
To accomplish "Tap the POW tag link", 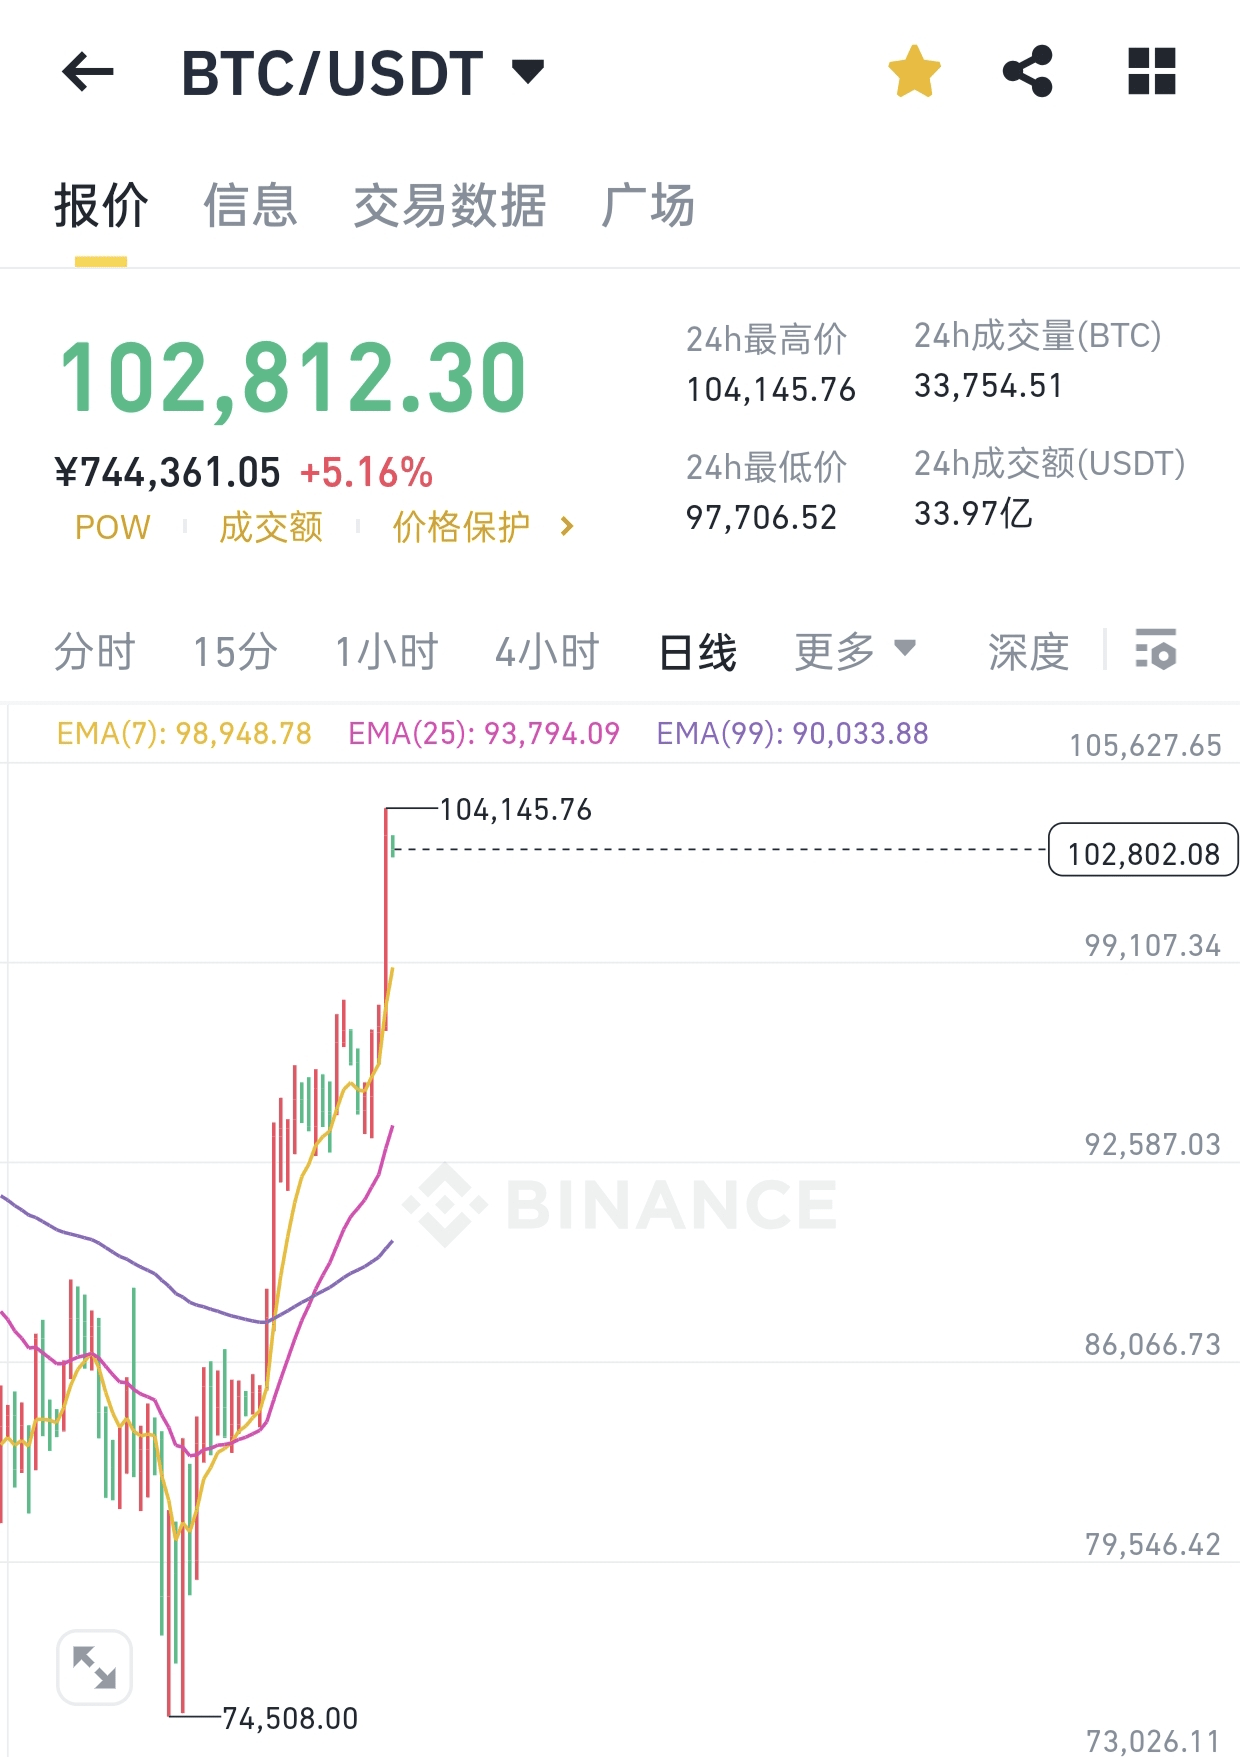I will coord(113,527).
